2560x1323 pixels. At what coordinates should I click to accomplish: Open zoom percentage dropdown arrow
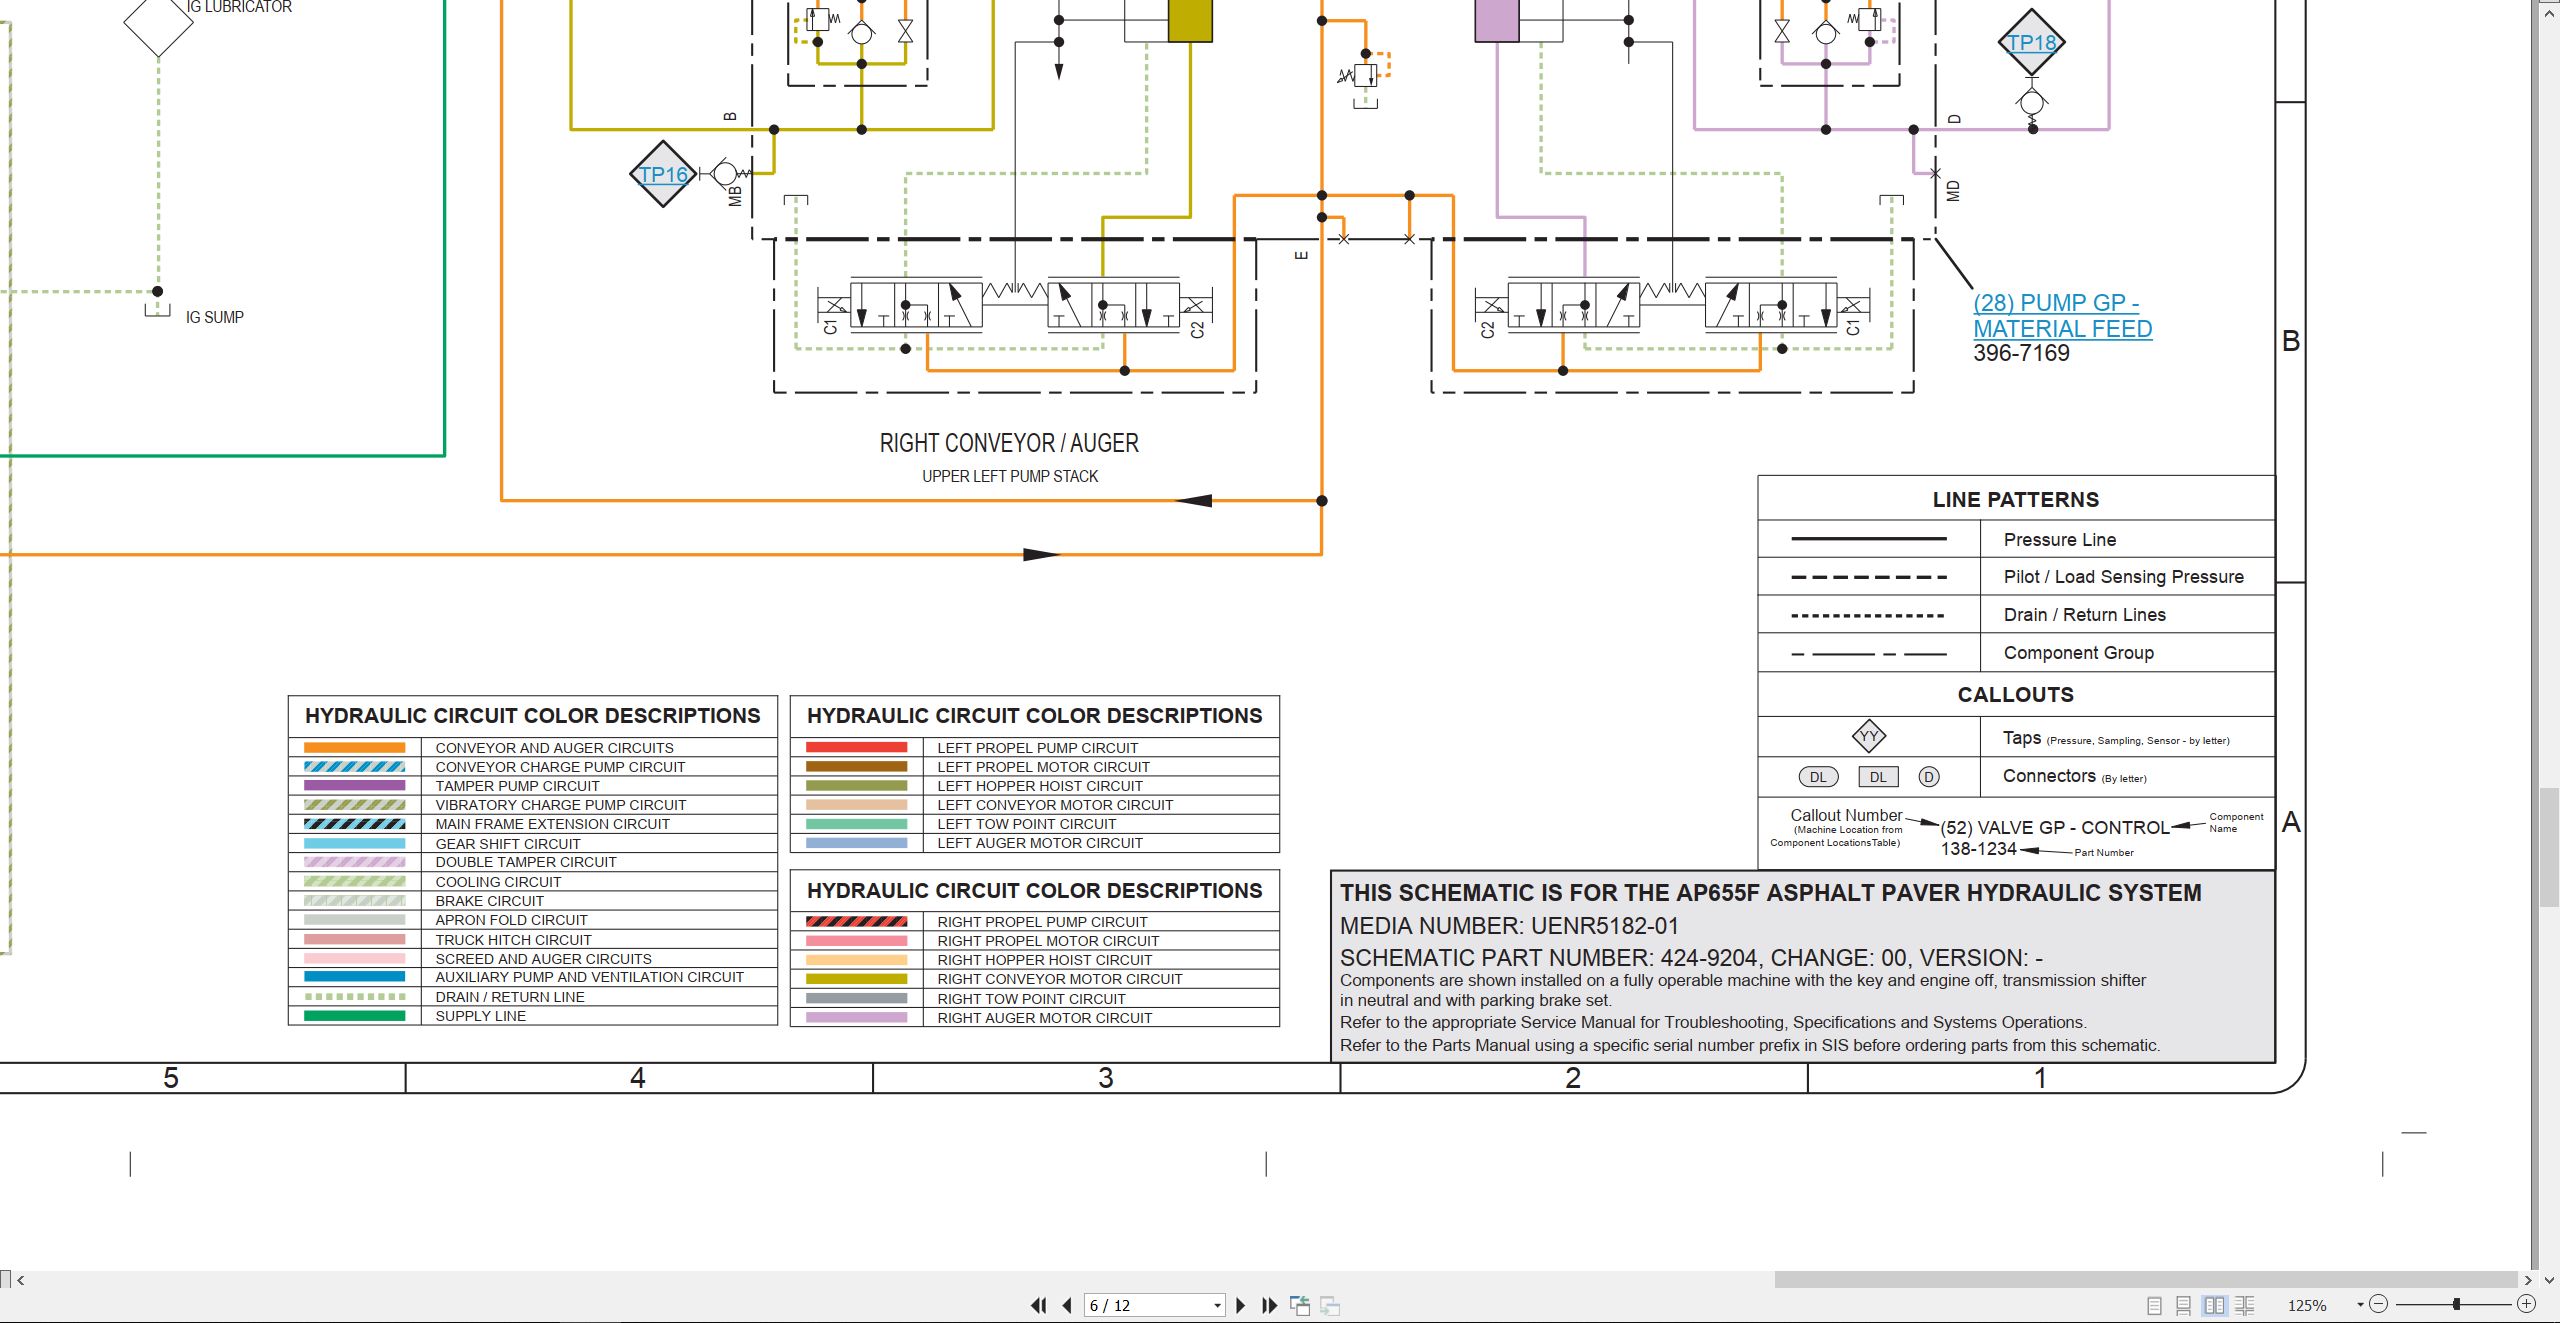2360,1305
